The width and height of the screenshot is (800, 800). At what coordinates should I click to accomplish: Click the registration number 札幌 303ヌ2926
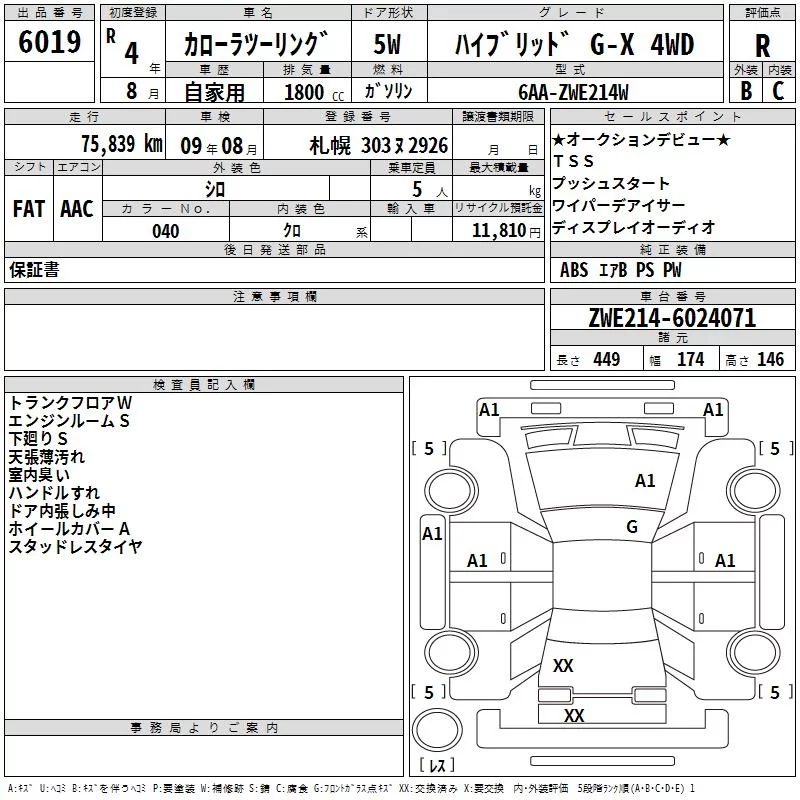[378, 145]
